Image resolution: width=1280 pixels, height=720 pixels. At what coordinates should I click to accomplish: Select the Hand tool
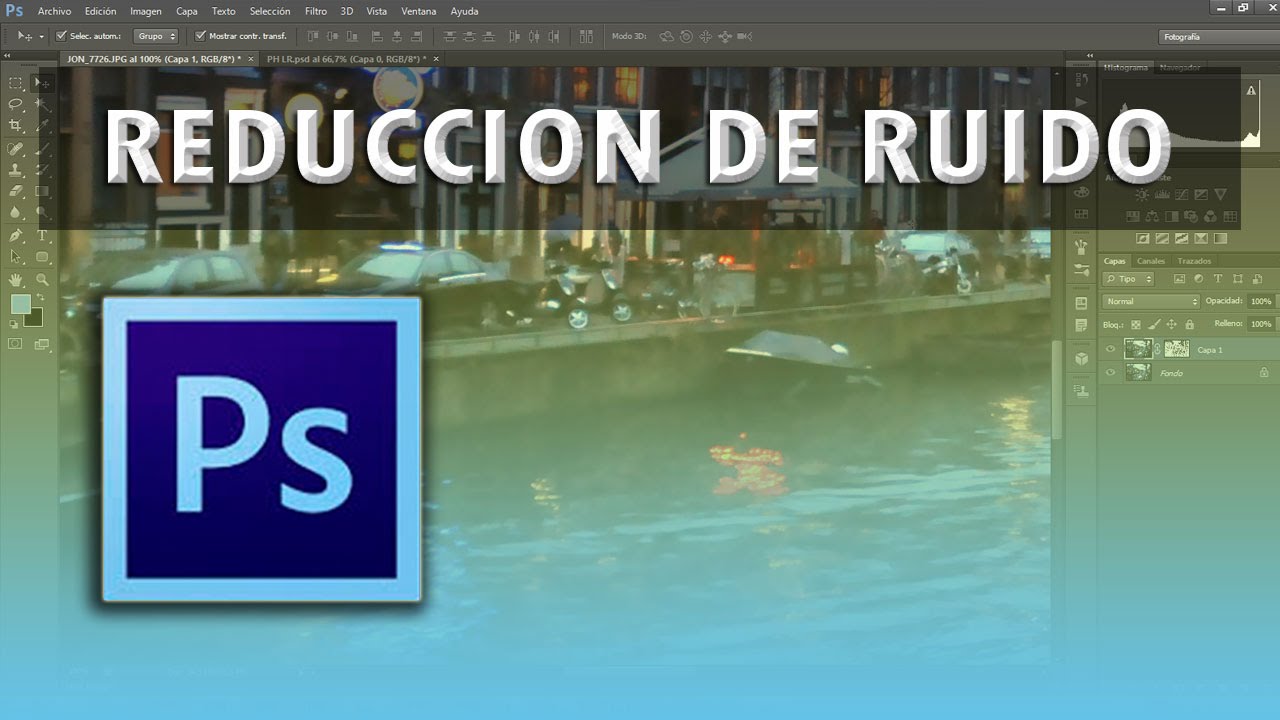coord(16,280)
